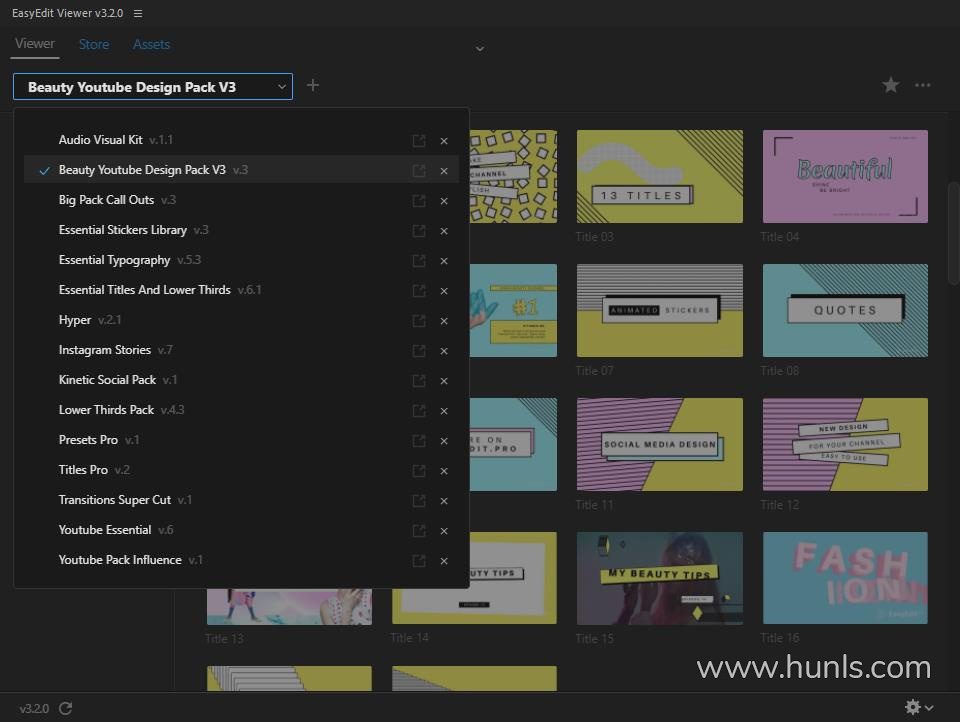Open the three-dots more options menu
This screenshot has height=722, width=960.
point(923,86)
